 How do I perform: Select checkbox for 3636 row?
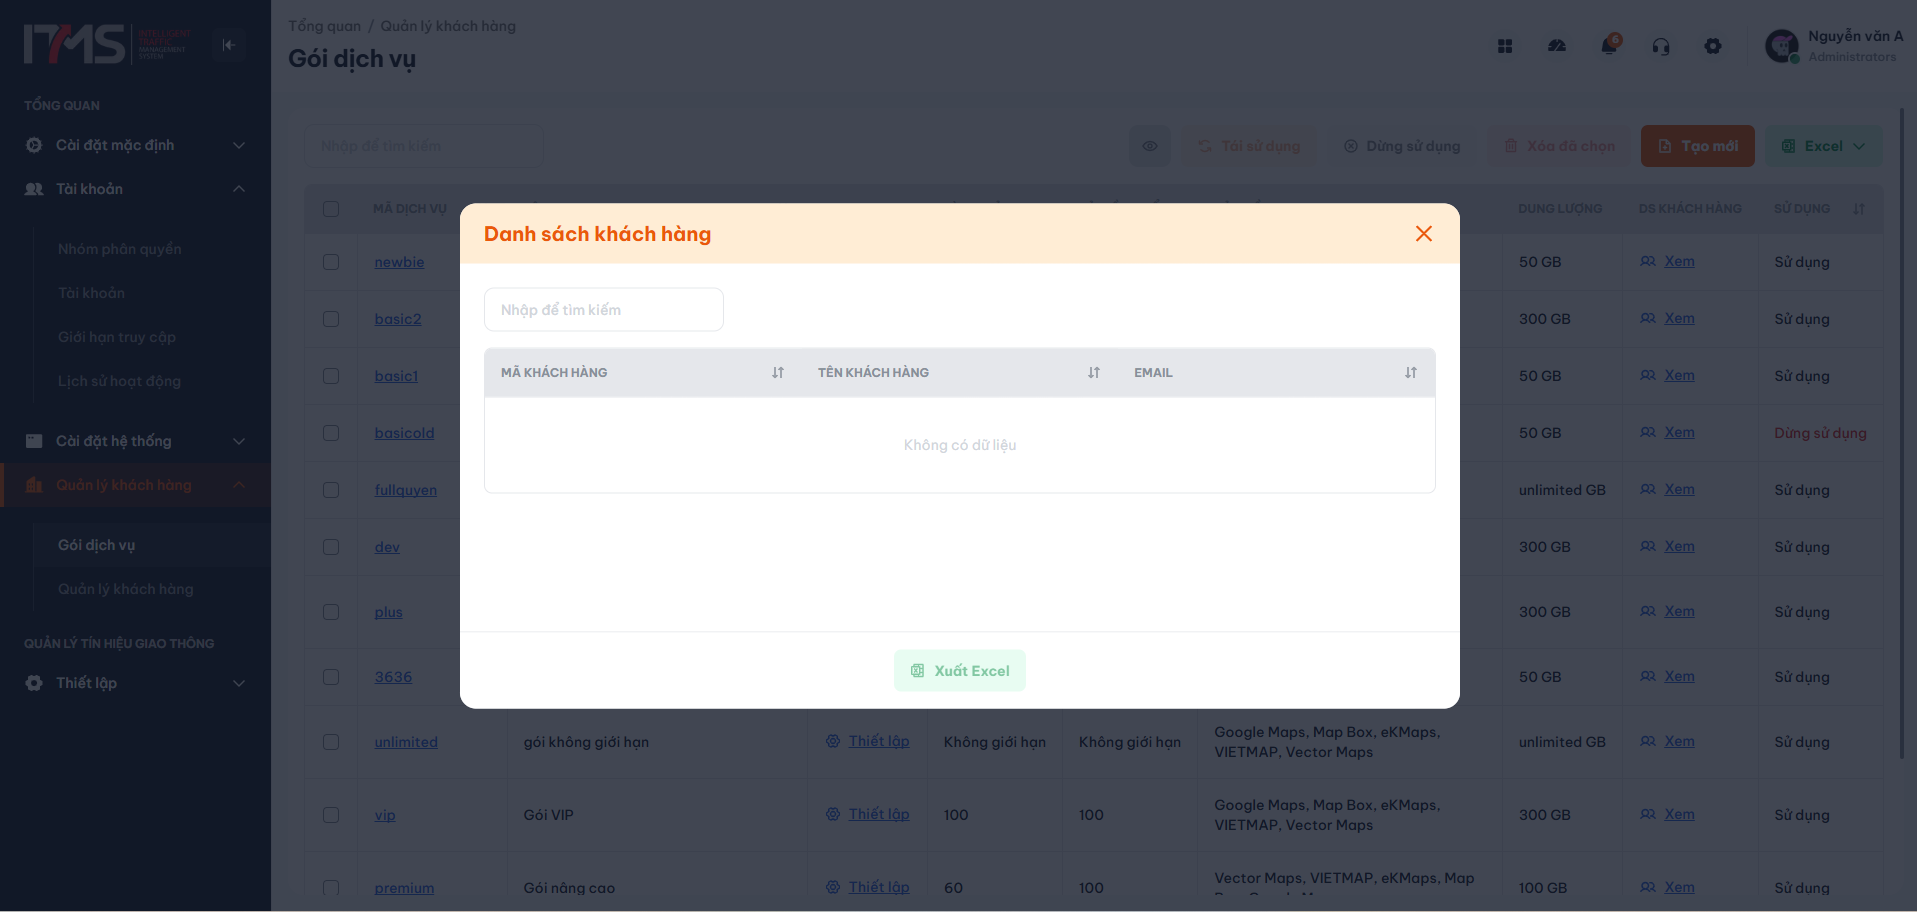331,677
